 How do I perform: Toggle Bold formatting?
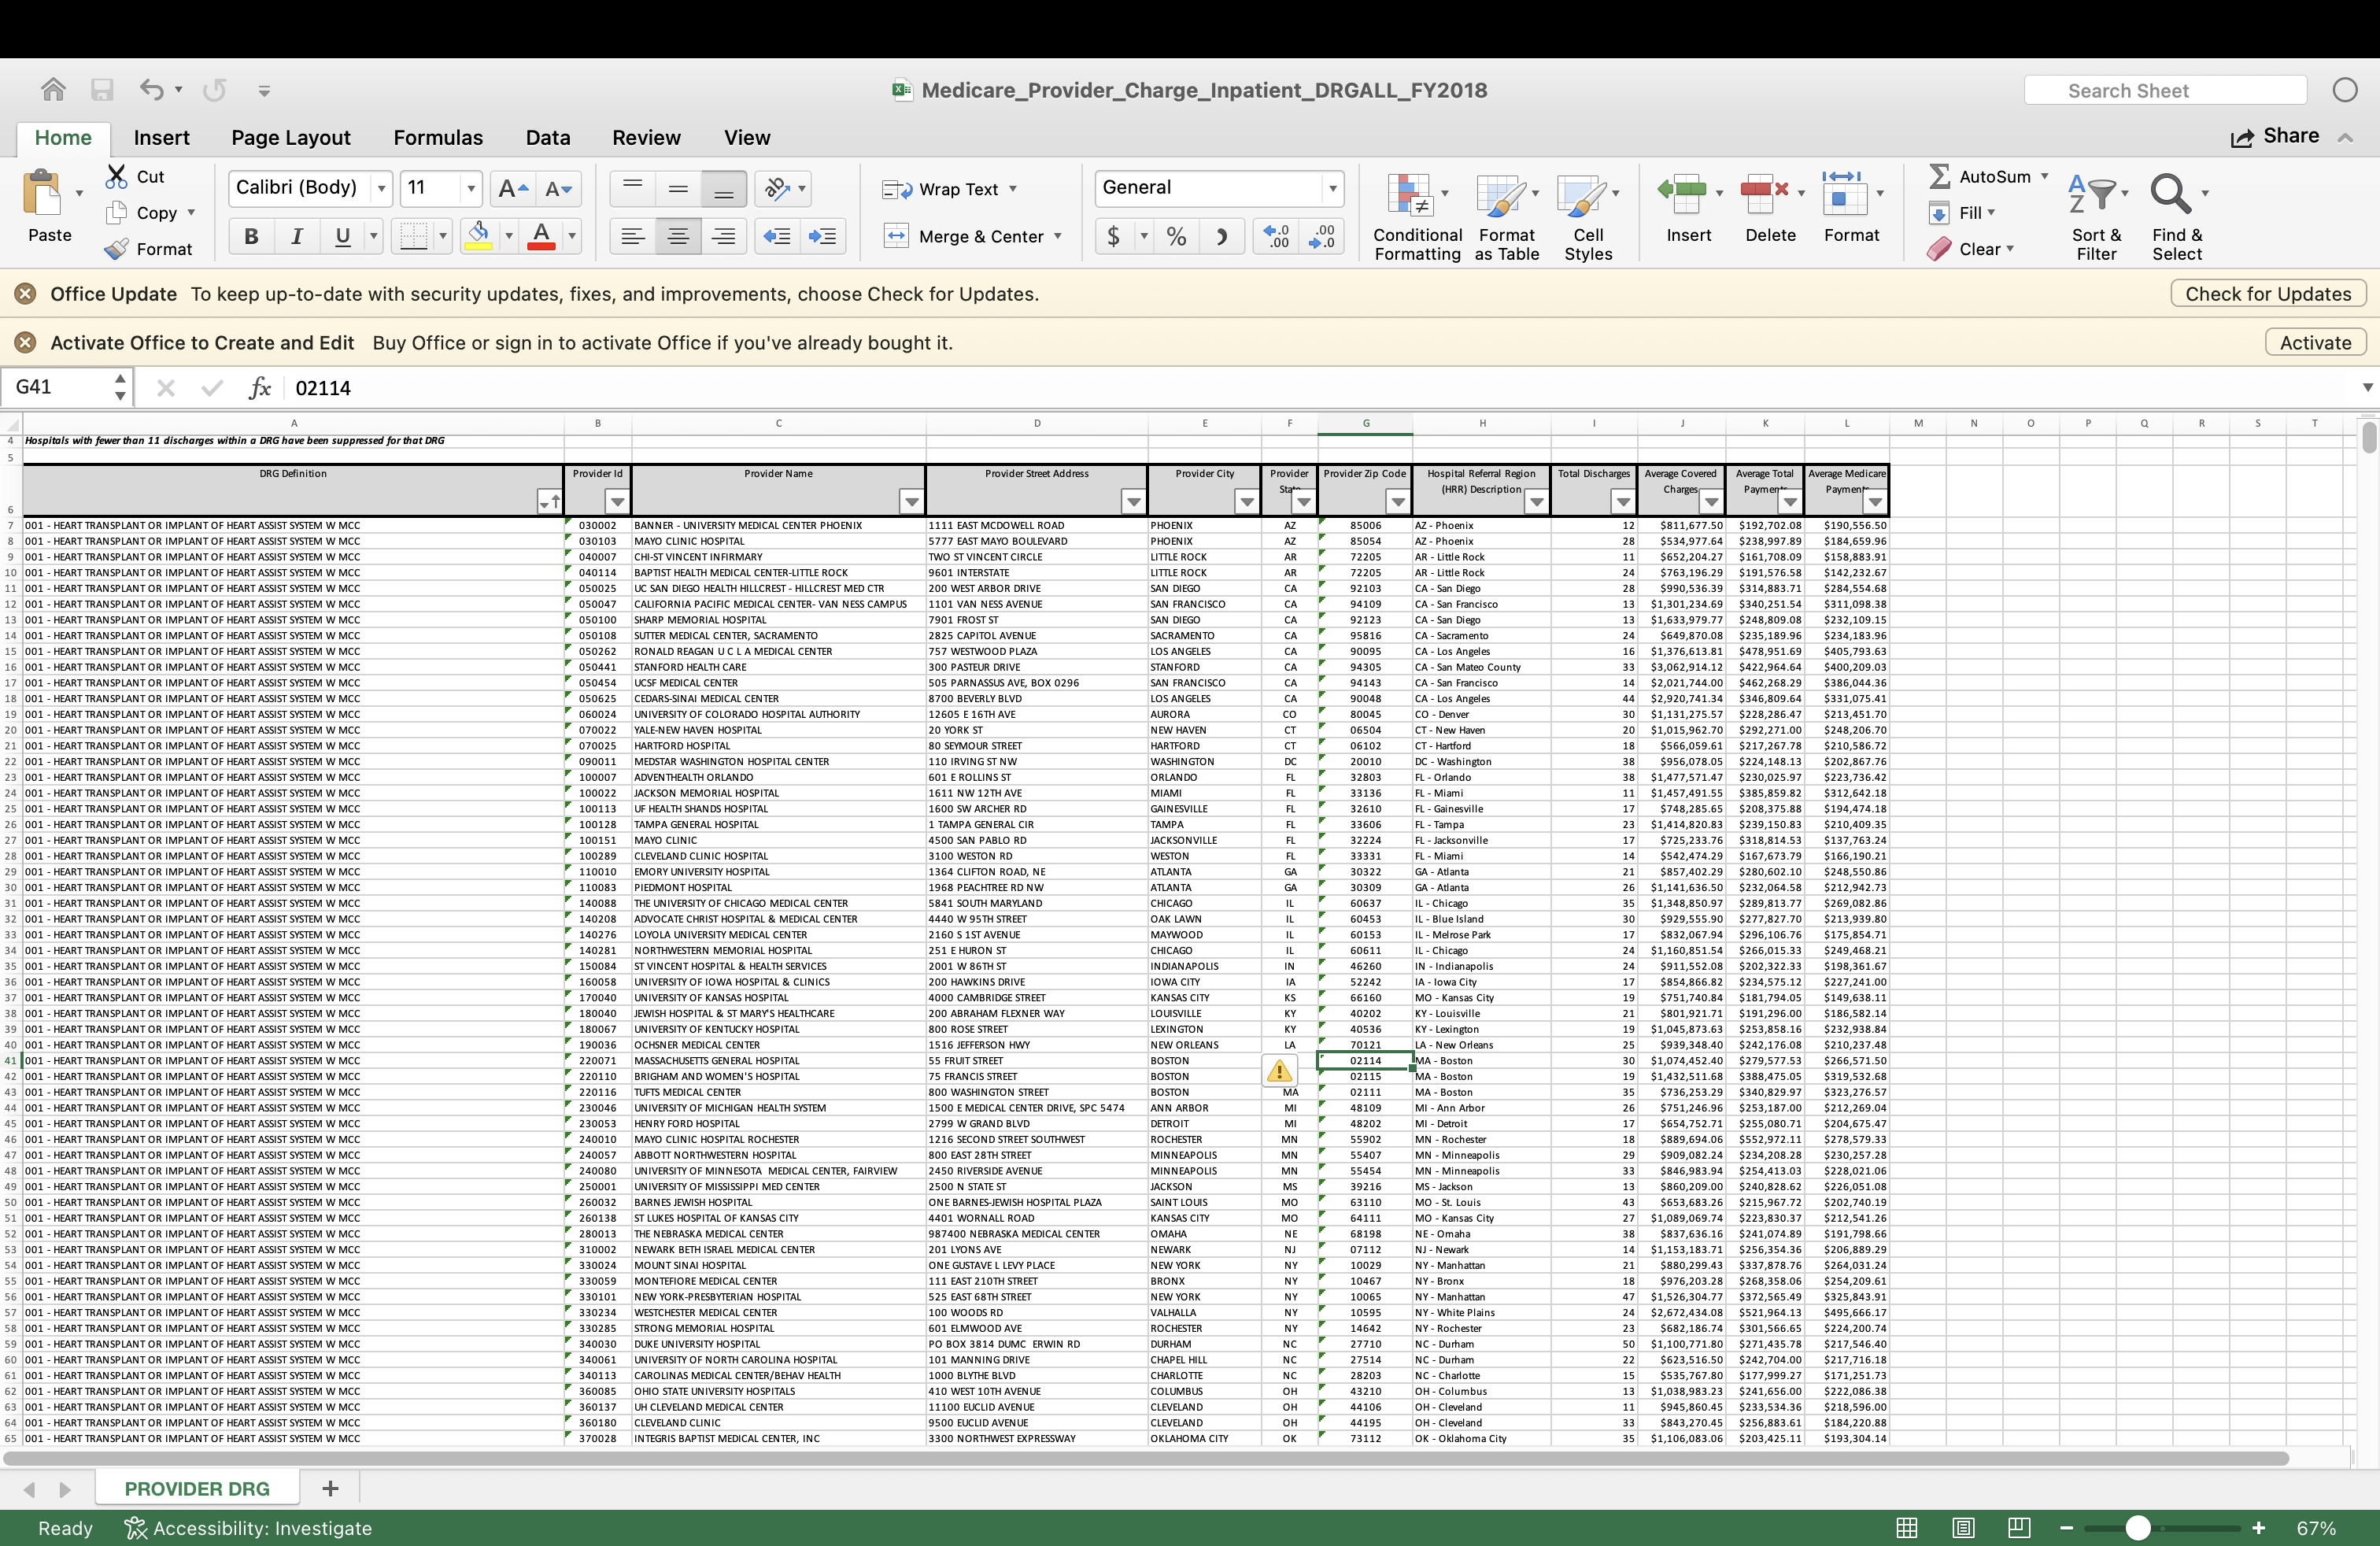251,236
